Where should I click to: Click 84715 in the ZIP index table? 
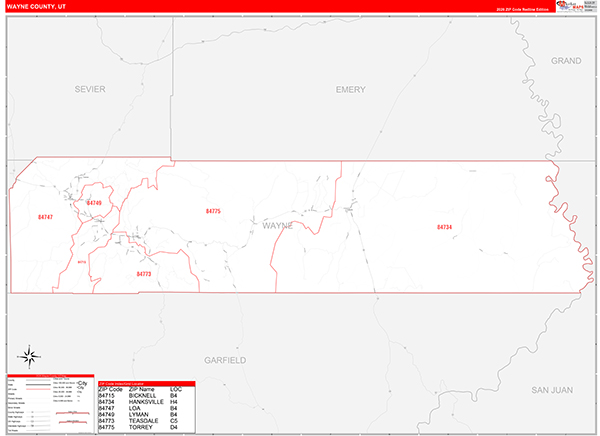pyautogui.click(x=106, y=395)
